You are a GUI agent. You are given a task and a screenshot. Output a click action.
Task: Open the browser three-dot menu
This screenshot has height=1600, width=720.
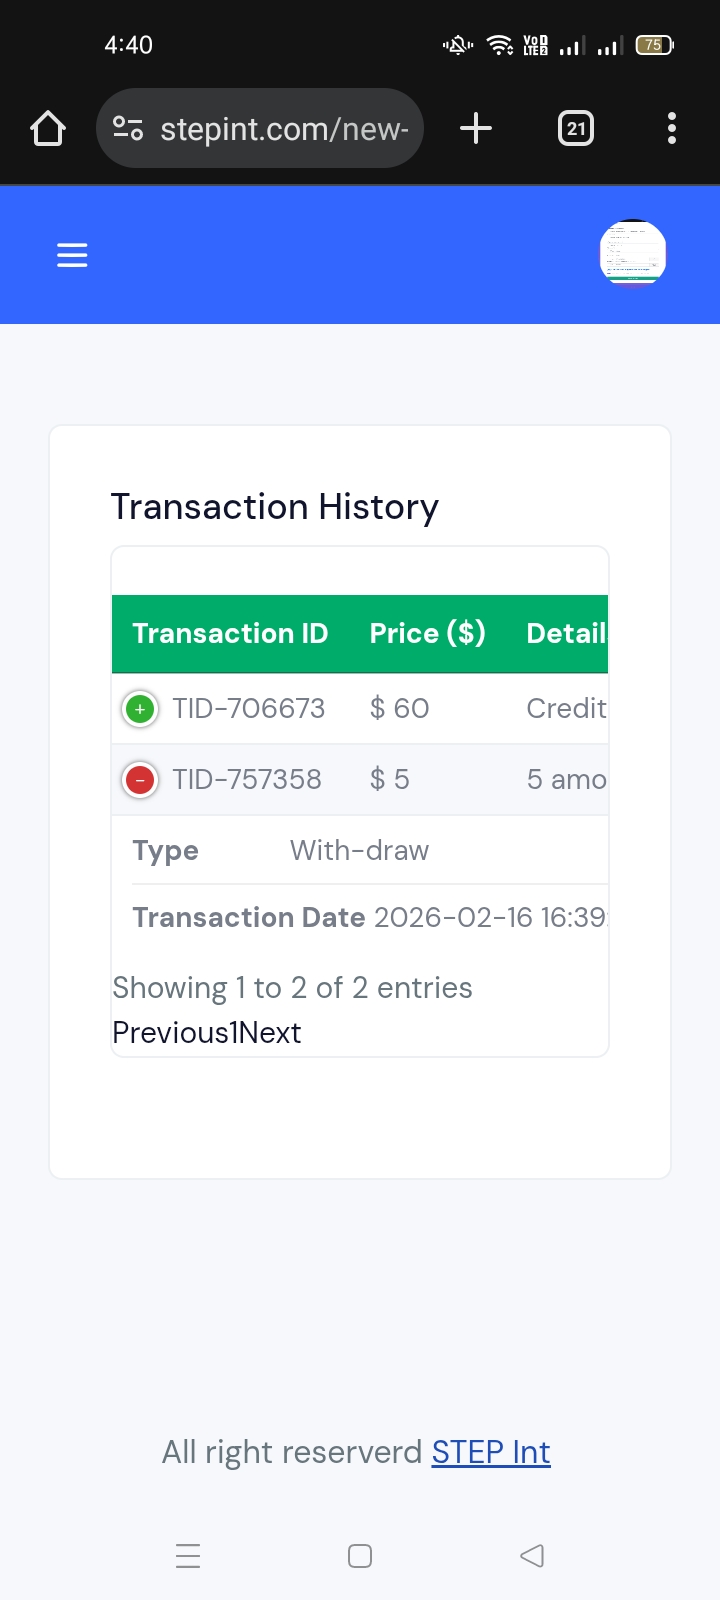click(672, 128)
